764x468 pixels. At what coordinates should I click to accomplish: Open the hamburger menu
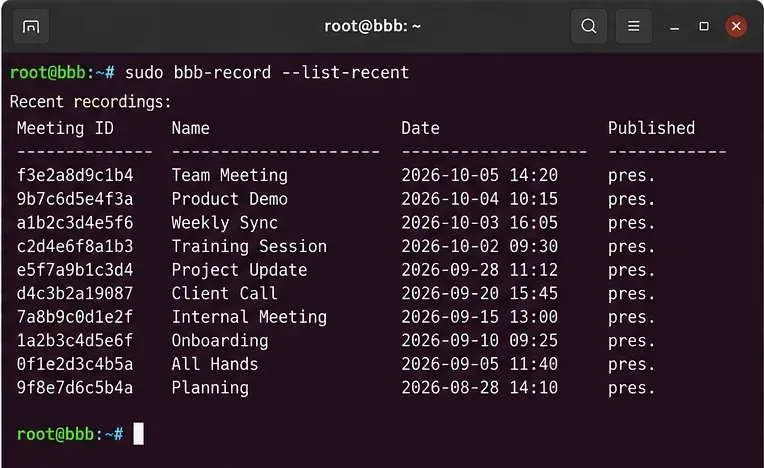pos(633,26)
